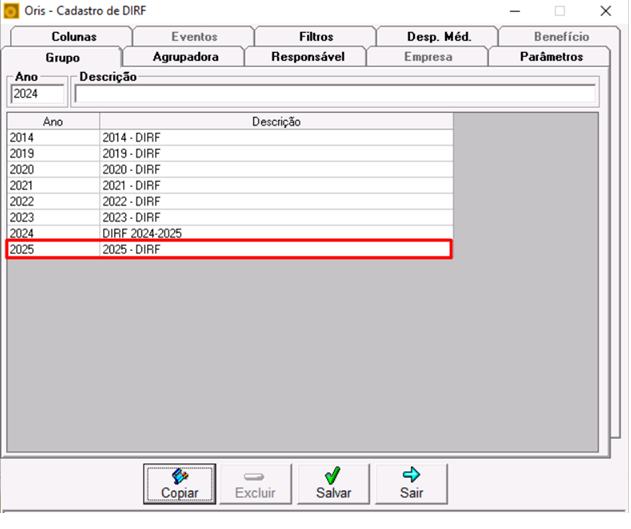
Task: Open the Colunas tab
Action: click(72, 37)
